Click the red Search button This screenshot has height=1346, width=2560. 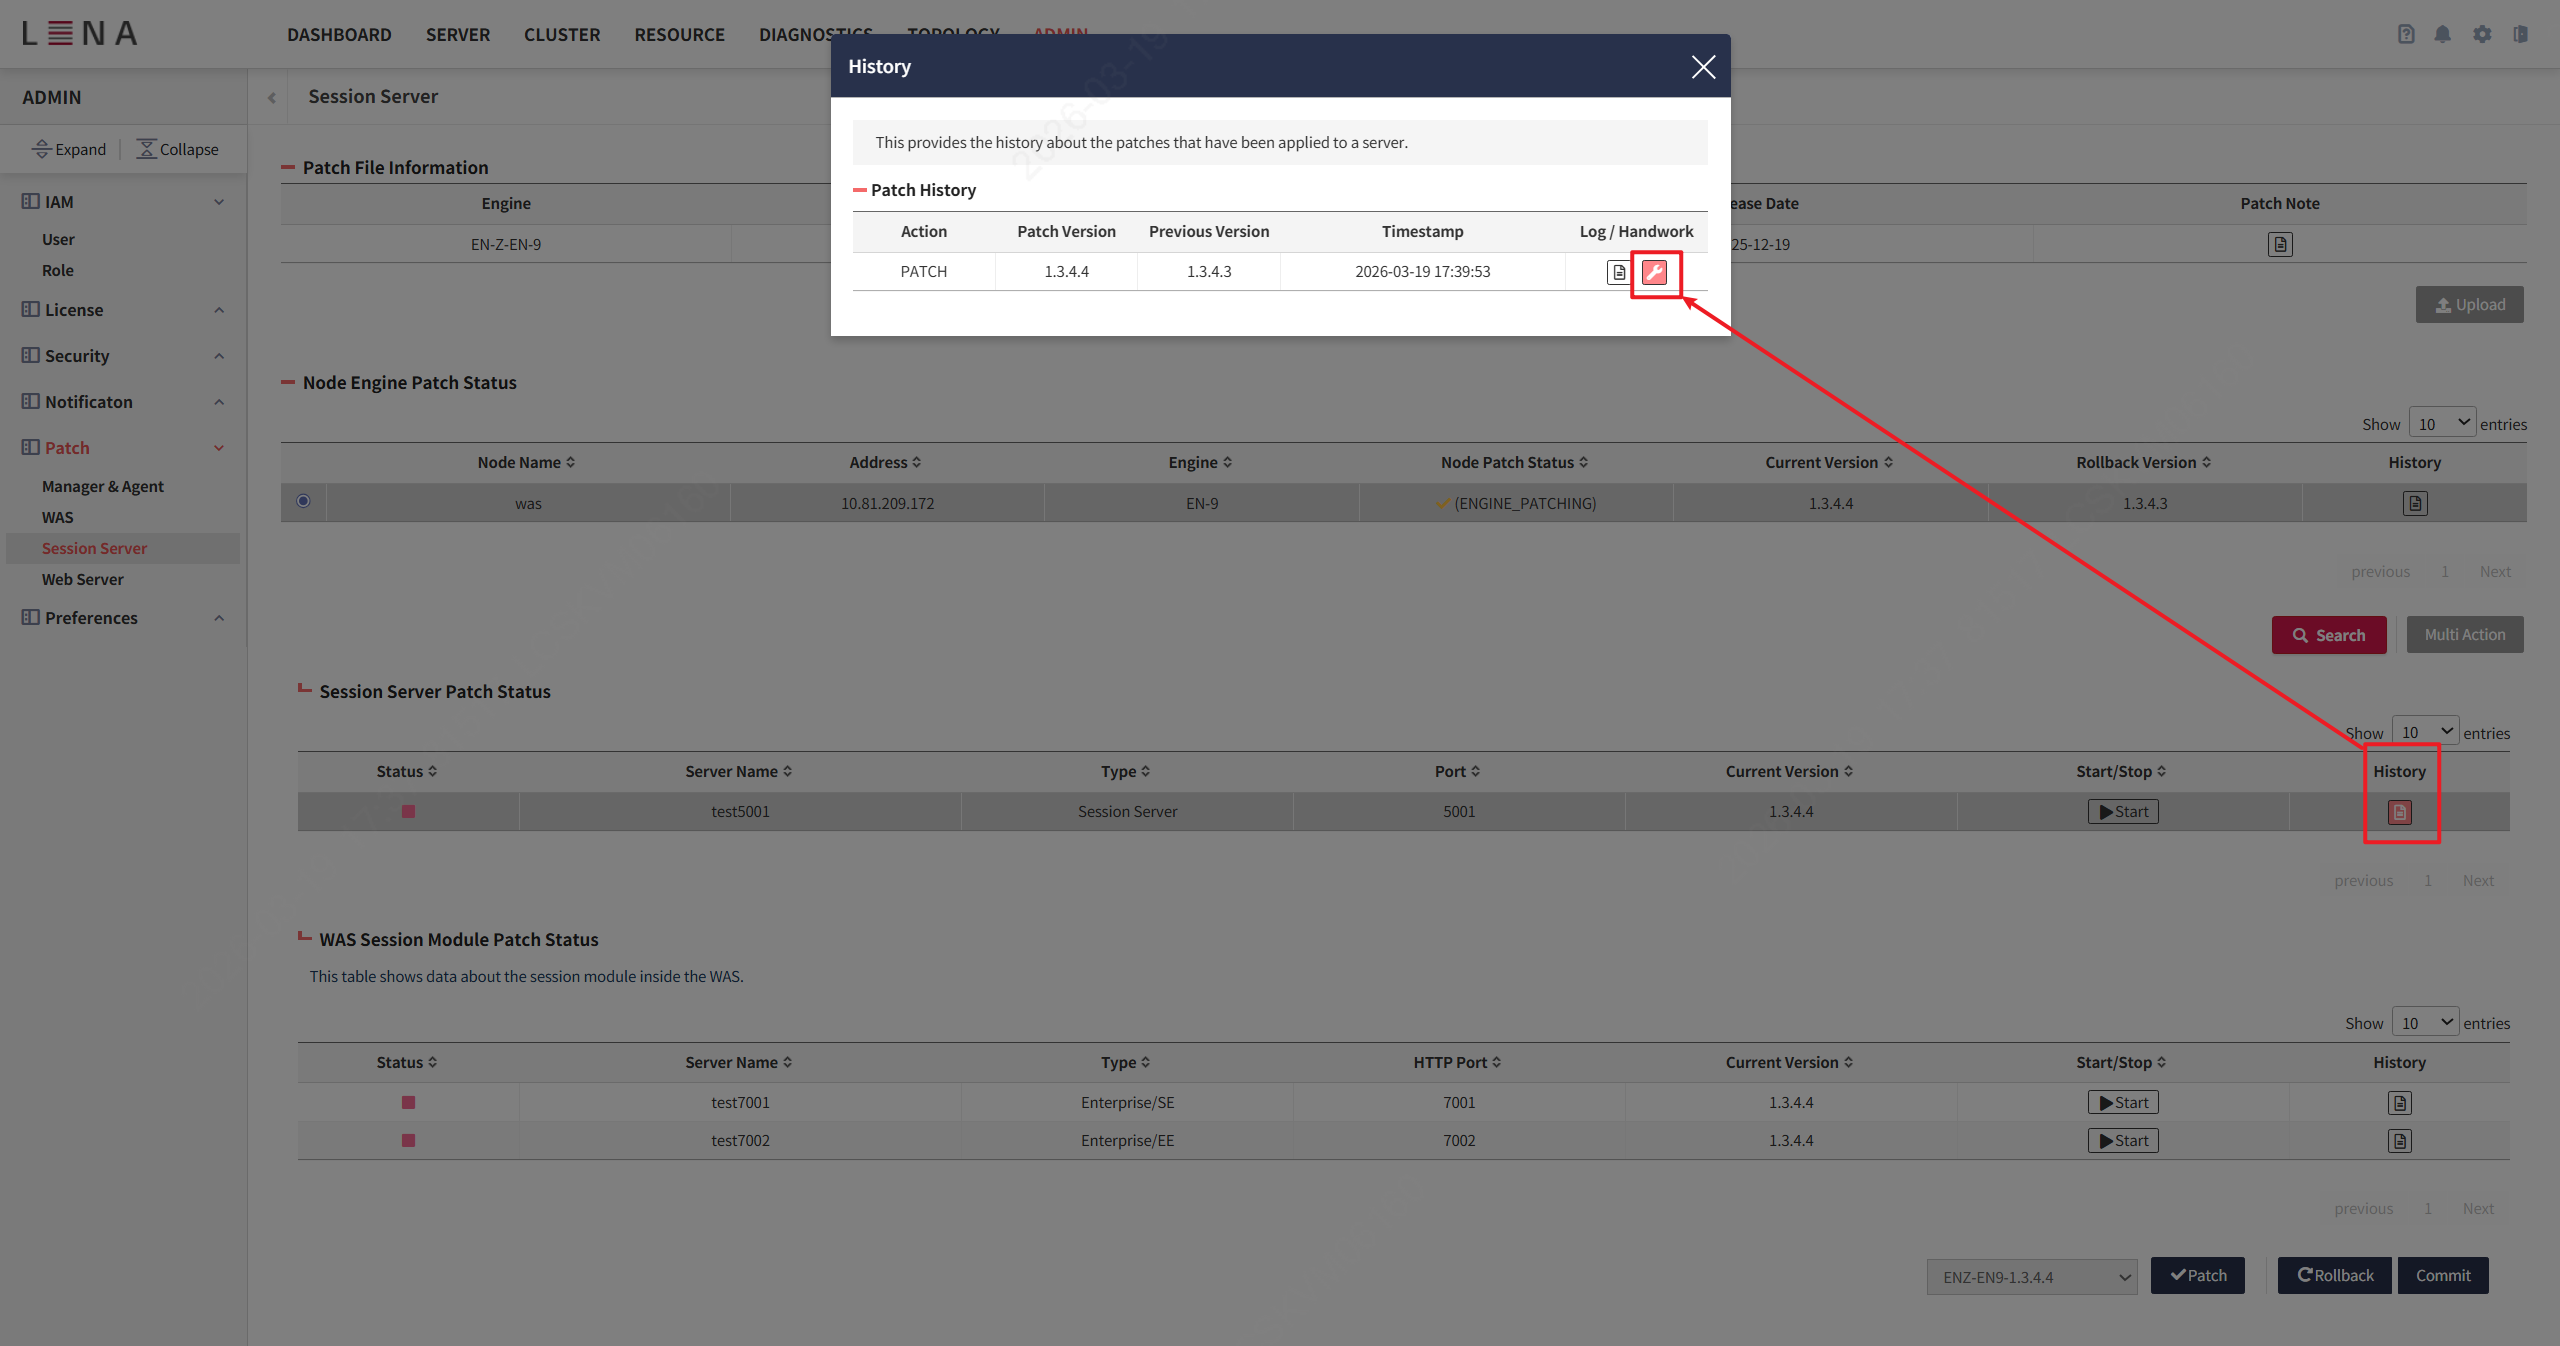coord(2329,636)
